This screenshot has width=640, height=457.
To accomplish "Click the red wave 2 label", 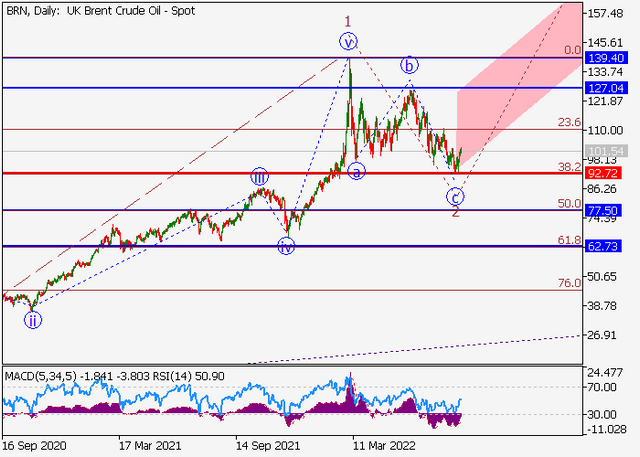I will 455,212.
